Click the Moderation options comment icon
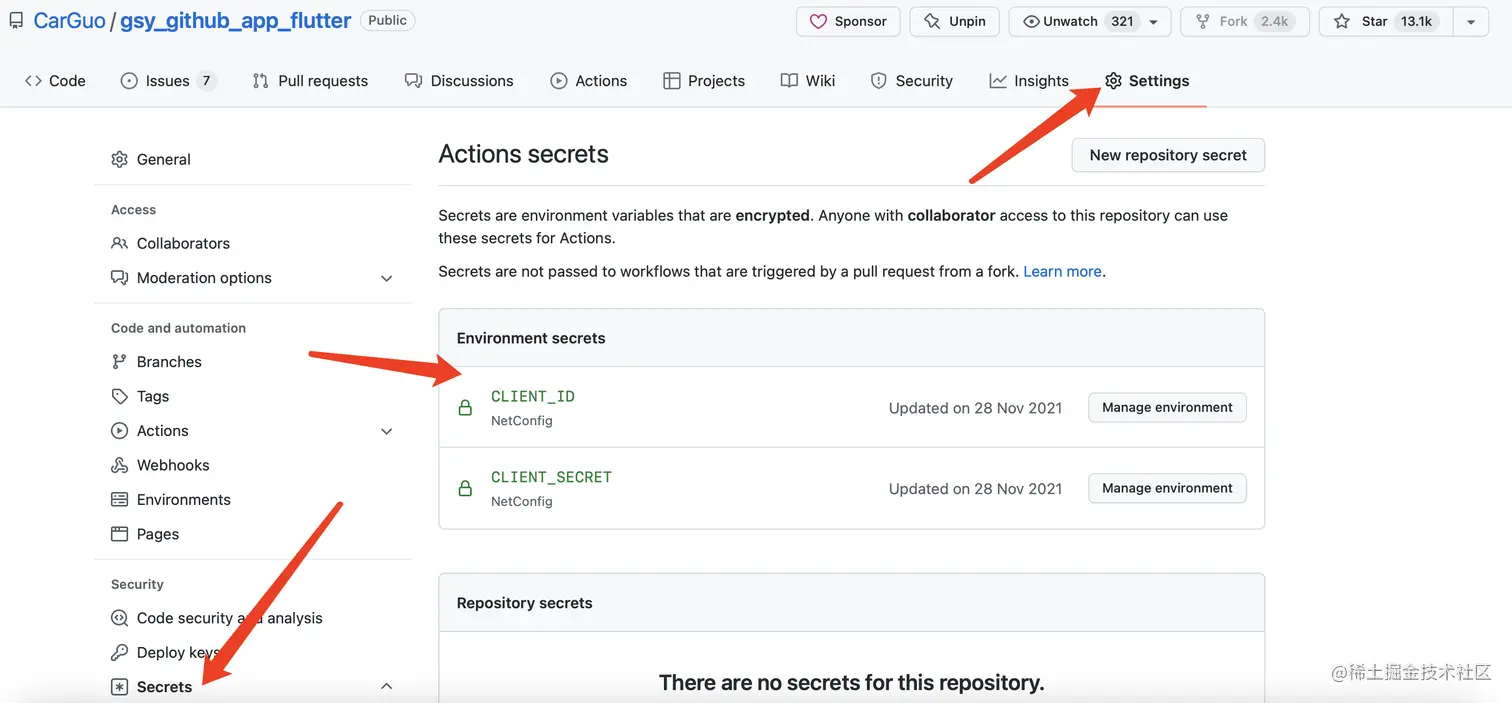 point(119,278)
